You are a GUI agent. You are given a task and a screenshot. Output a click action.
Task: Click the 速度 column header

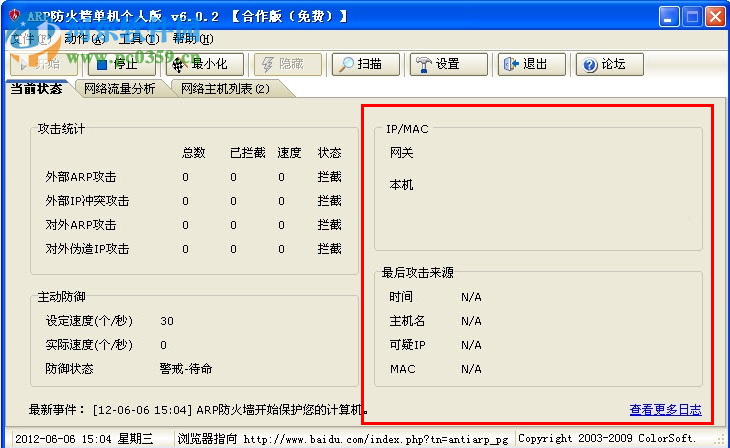[x=289, y=153]
